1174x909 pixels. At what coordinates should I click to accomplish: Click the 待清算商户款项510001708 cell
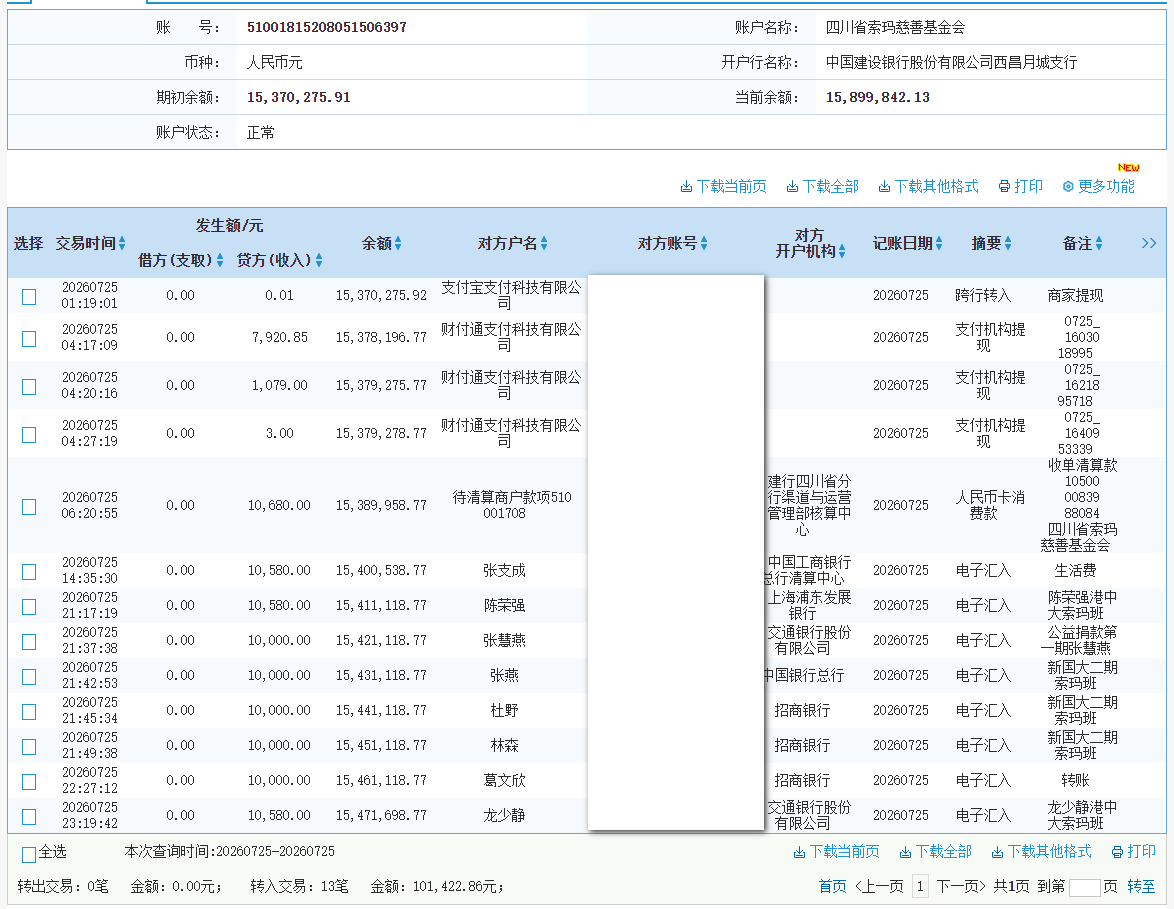pos(511,505)
